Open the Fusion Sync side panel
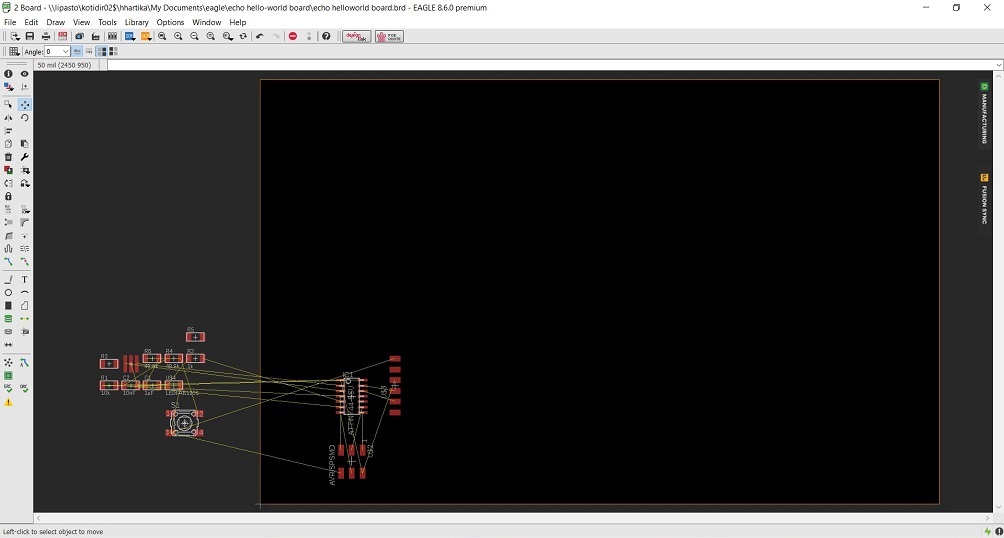This screenshot has height=538, width=1004. (984, 199)
